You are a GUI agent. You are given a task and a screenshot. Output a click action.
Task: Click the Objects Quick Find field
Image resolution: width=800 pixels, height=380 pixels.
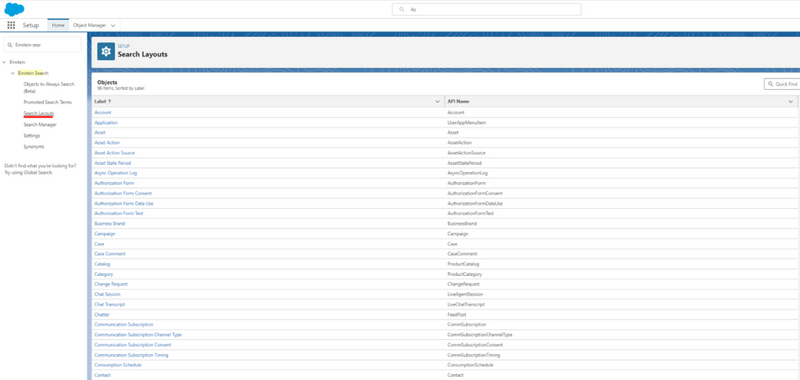[782, 84]
